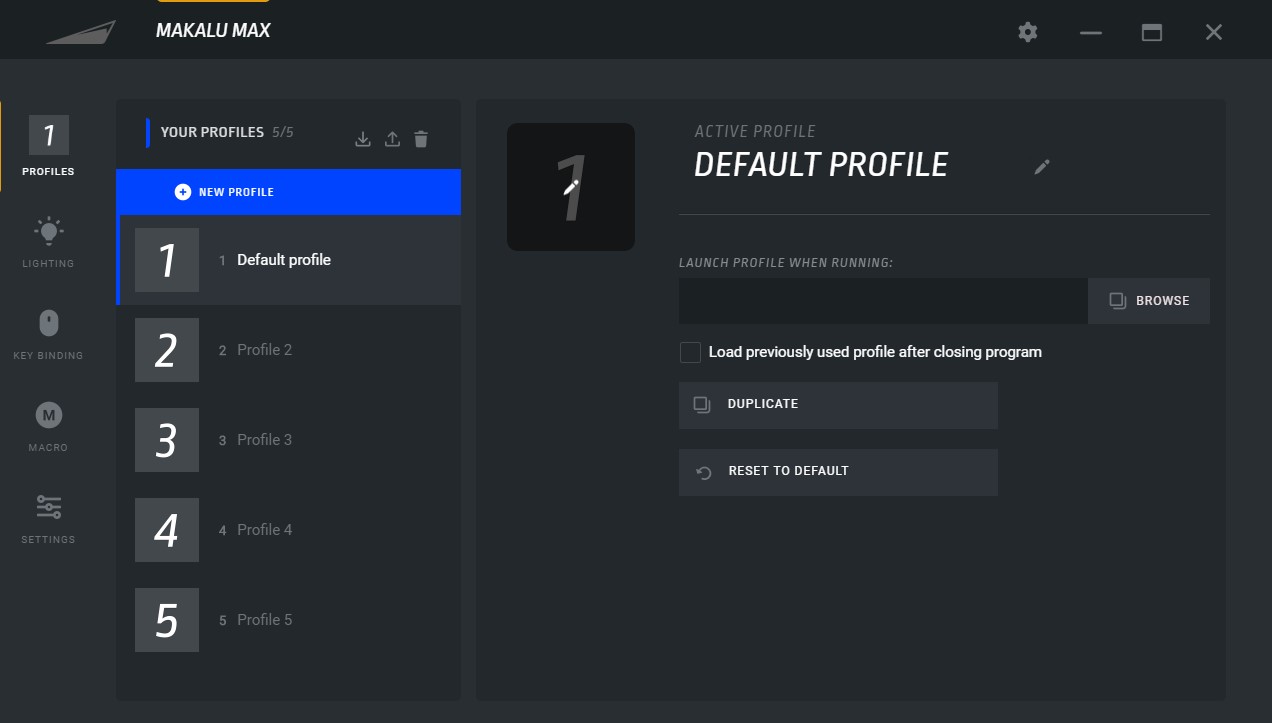Click the trash icon to delete profile
The image size is (1272, 723).
coord(421,139)
